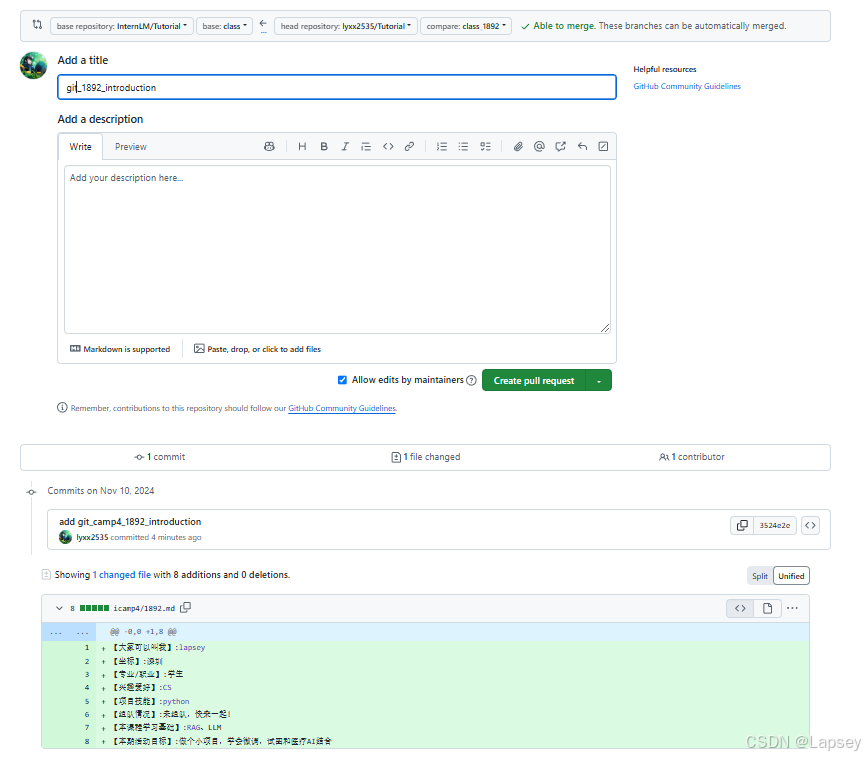865x757 pixels.
Task: Copy the full commit SHA icon
Action: [742, 525]
